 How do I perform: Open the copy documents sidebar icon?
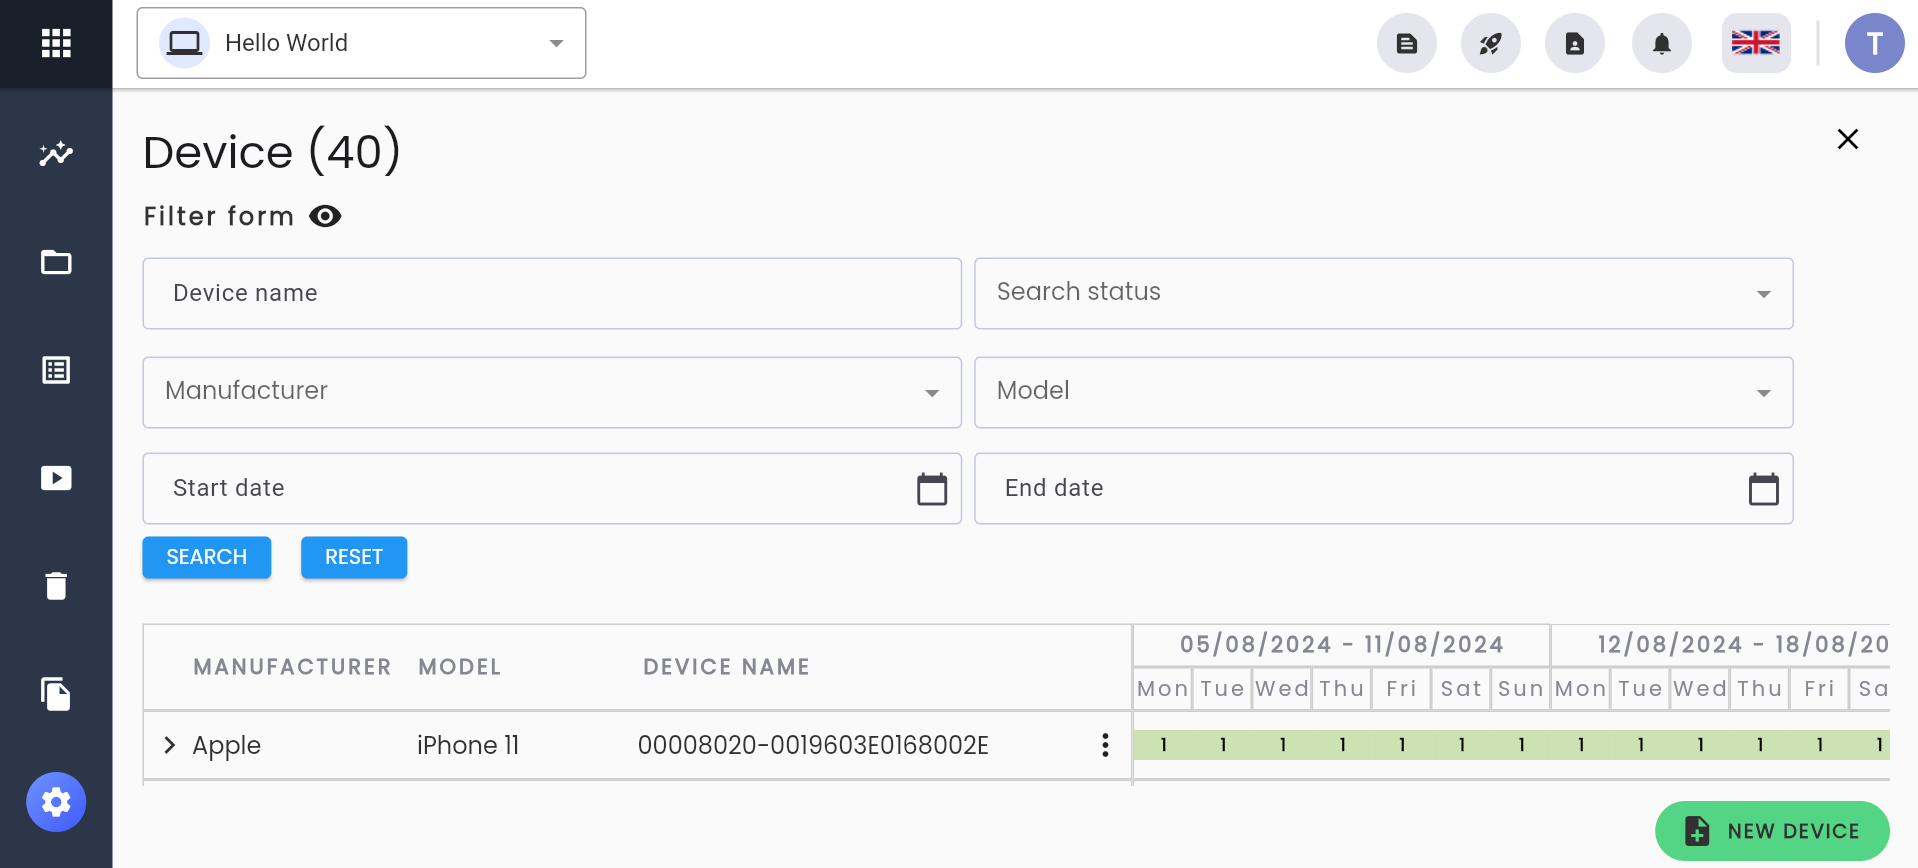pos(56,694)
